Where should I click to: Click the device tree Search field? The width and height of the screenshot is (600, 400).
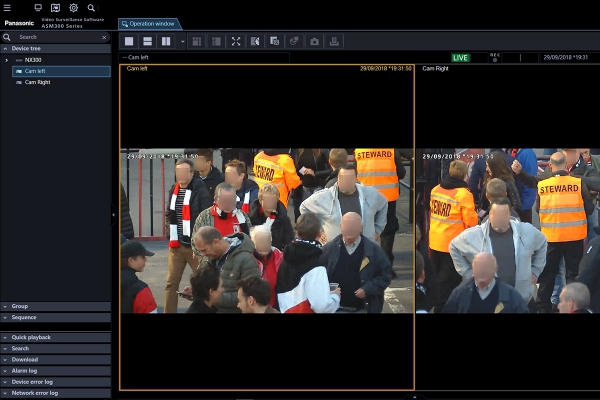(59, 37)
